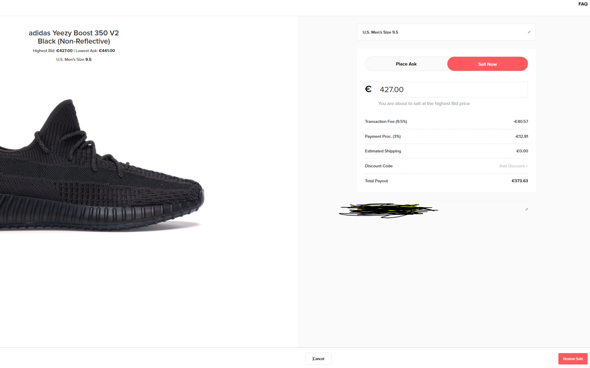Click the edit pencil beside the scribbled-out info
Viewport: 590px width, 368px height.
526,209
